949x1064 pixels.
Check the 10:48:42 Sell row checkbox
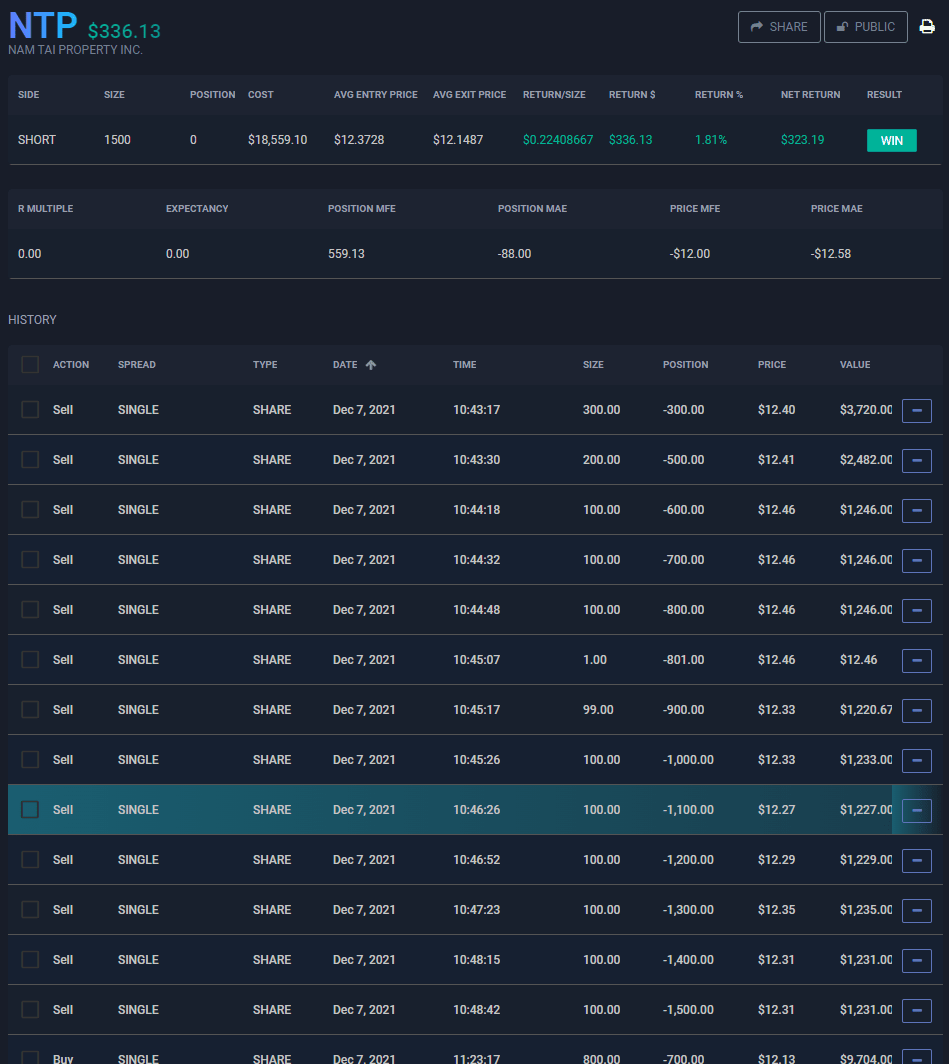pyautogui.click(x=30, y=1009)
